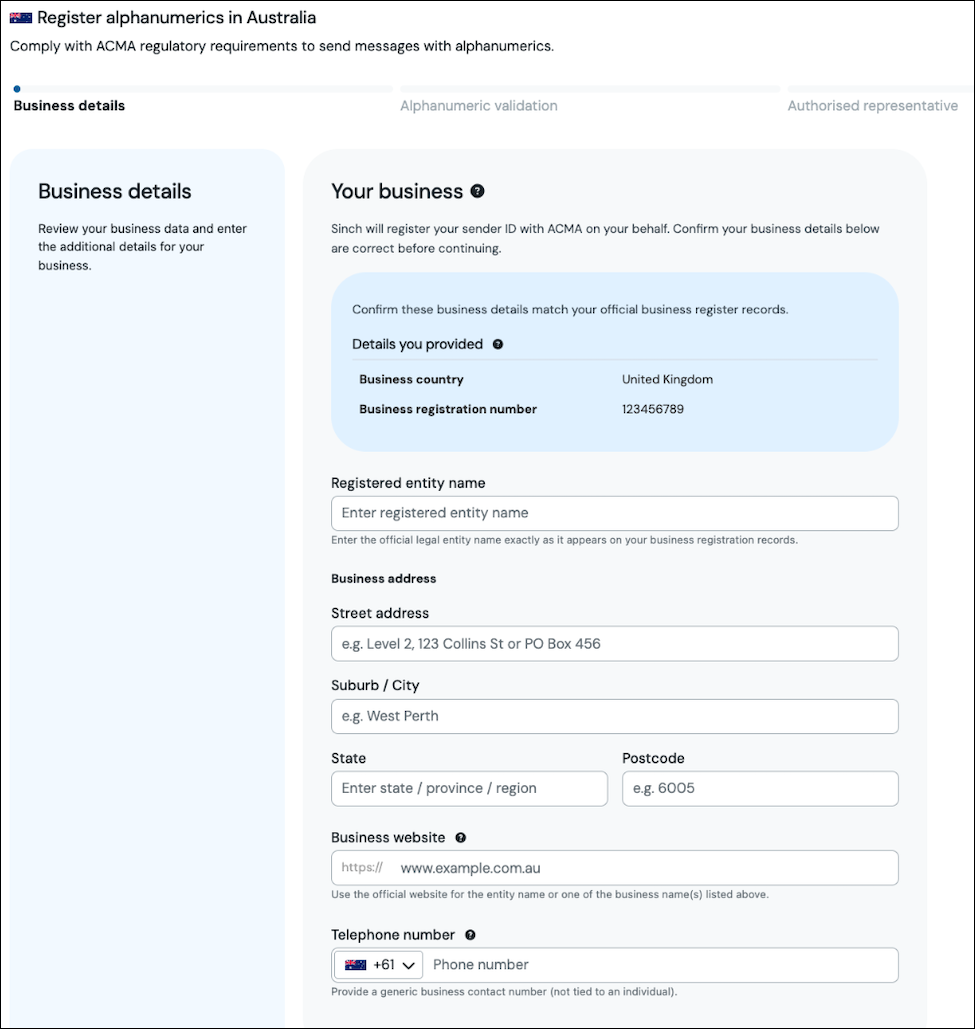Click the Australian flag in the phone field
The width and height of the screenshot is (975, 1029).
[x=356, y=965]
